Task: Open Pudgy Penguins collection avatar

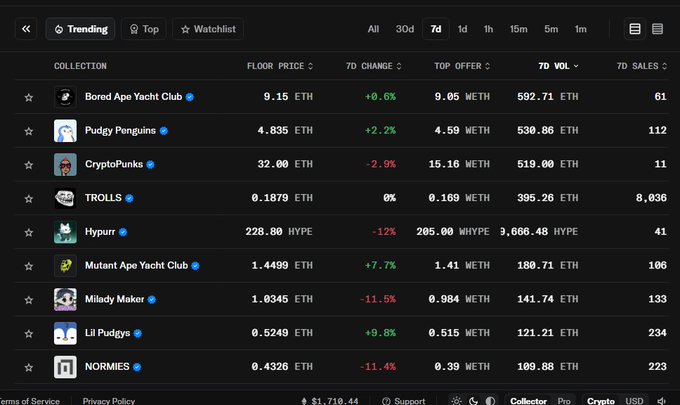Action: click(x=65, y=131)
